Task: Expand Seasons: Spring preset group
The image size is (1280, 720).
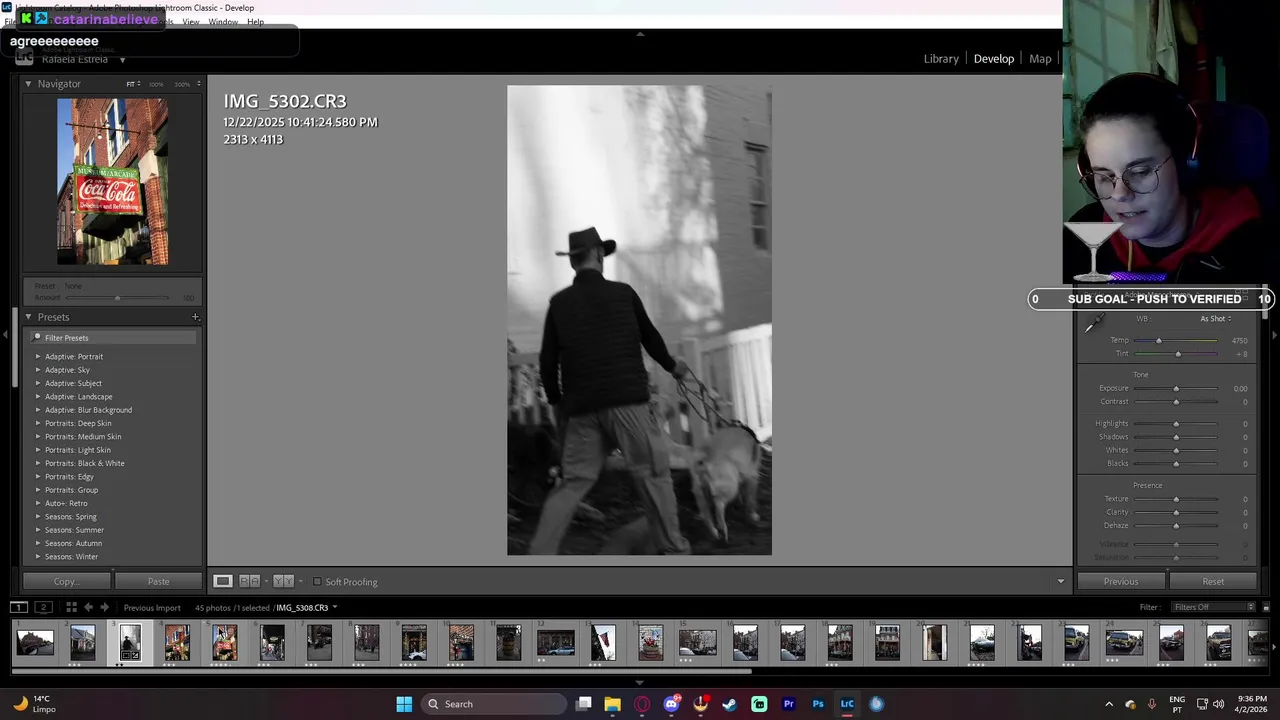Action: pos(38,517)
